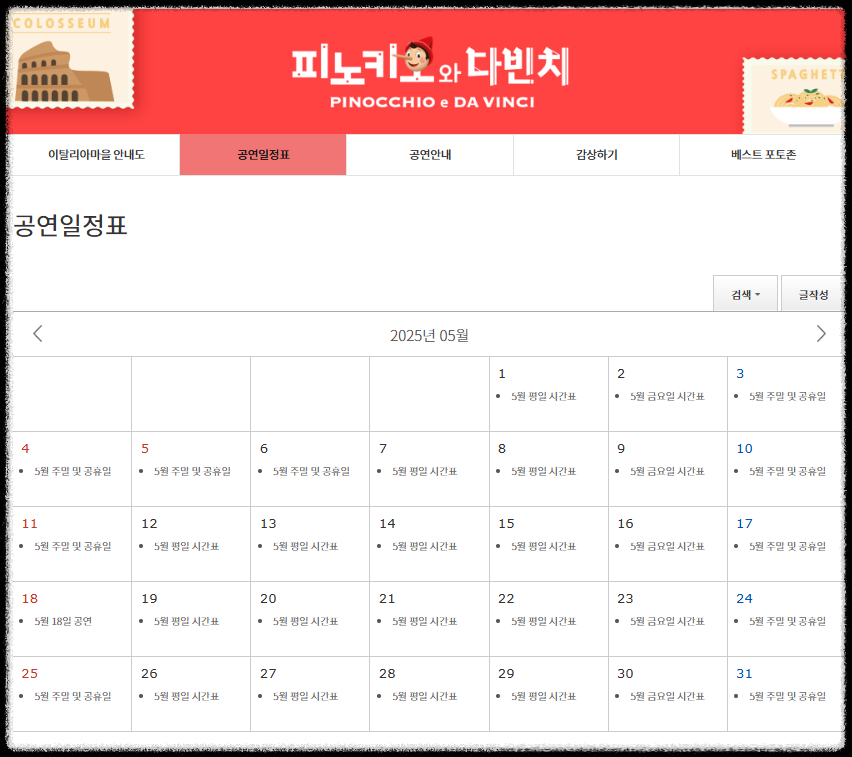This screenshot has width=852, height=757.
Task: Open May 15 weekday timetable entry
Action: coord(543,546)
